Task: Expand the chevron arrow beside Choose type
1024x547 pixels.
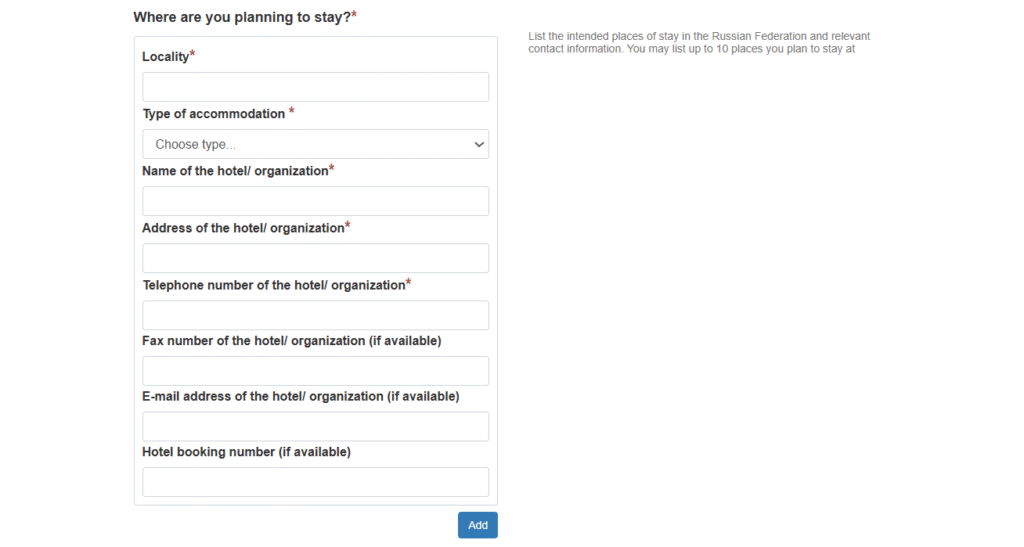Action: click(x=479, y=144)
